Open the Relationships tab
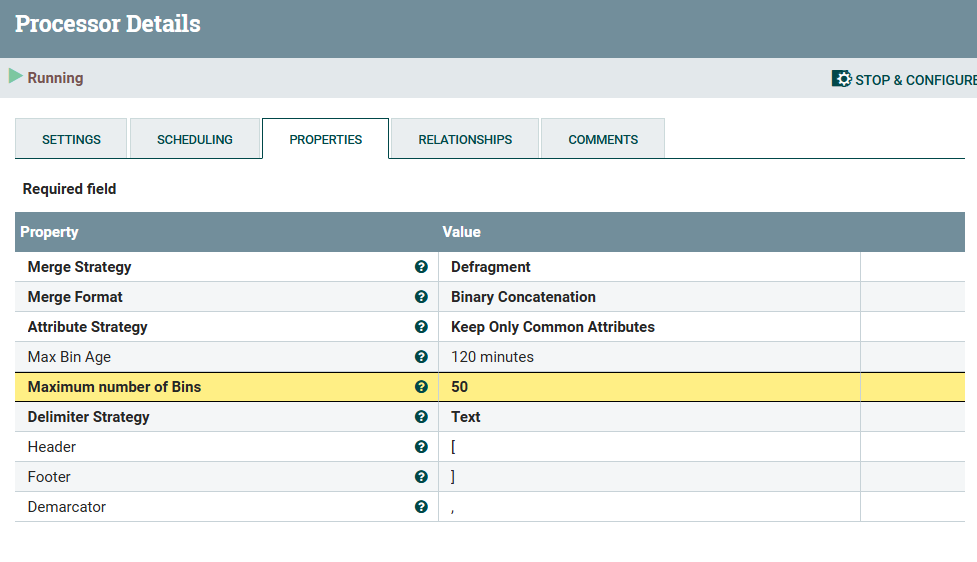Image resolution: width=977 pixels, height=562 pixels. coord(465,138)
